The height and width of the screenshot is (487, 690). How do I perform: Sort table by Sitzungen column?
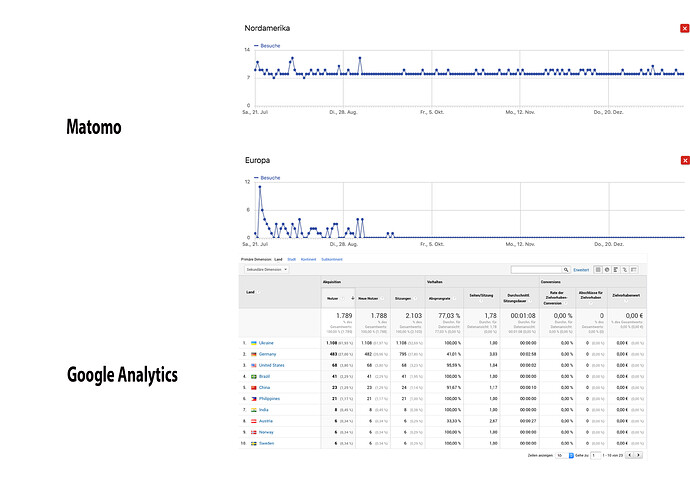tap(403, 298)
